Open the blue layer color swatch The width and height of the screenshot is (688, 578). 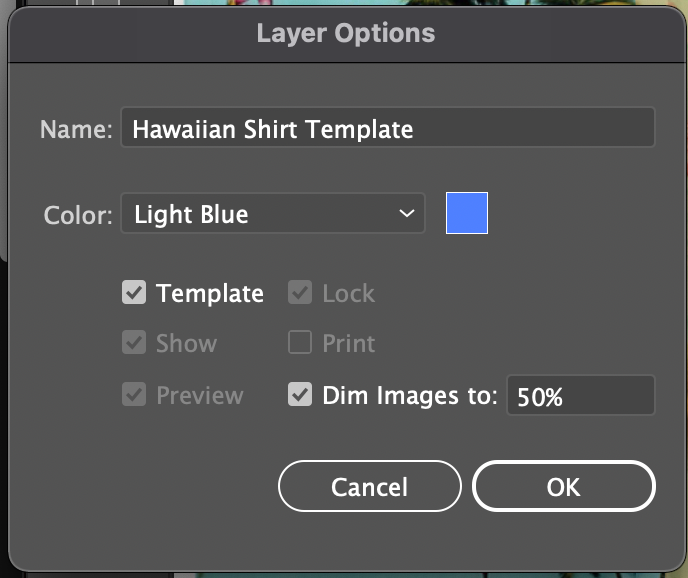click(467, 213)
